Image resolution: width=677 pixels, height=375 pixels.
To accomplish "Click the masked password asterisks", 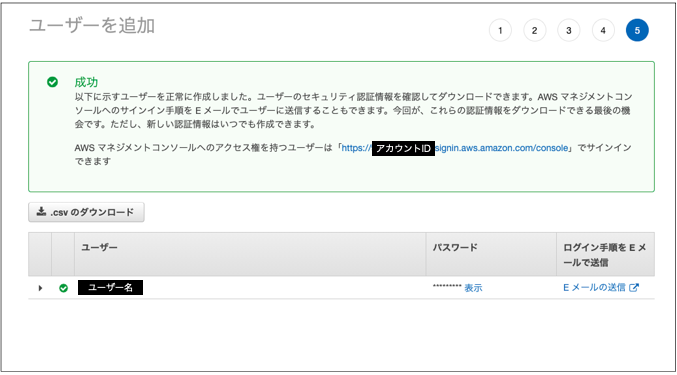I will [447, 287].
